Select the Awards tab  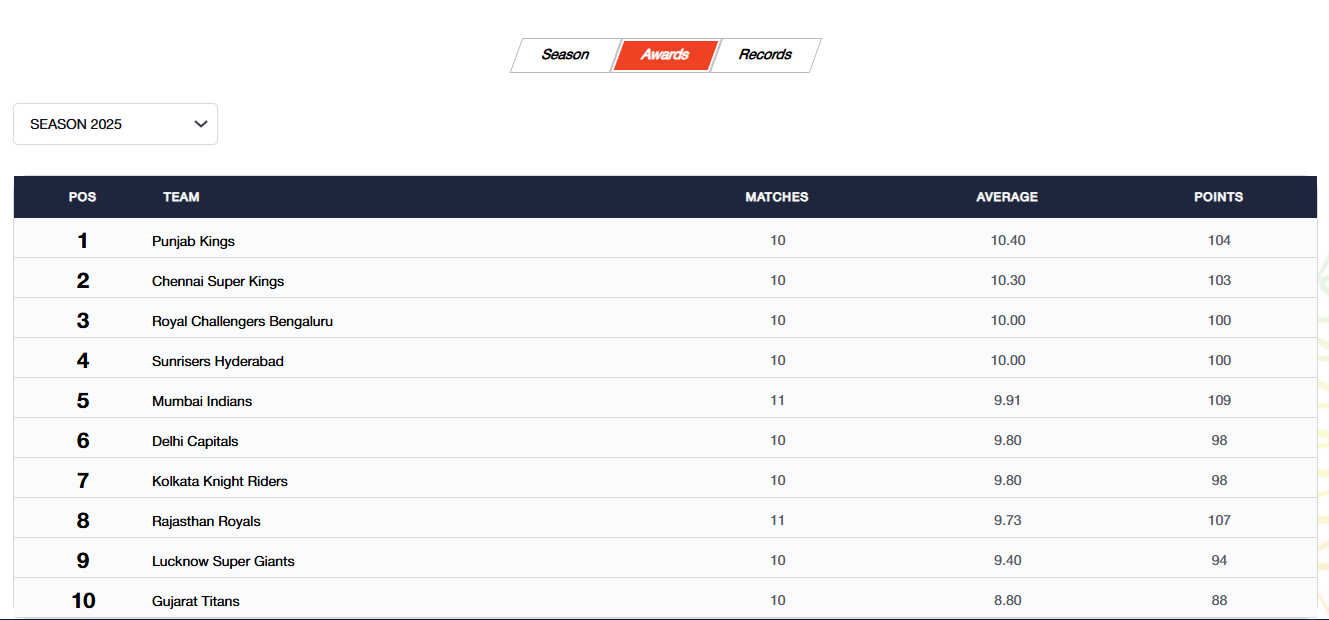click(665, 55)
